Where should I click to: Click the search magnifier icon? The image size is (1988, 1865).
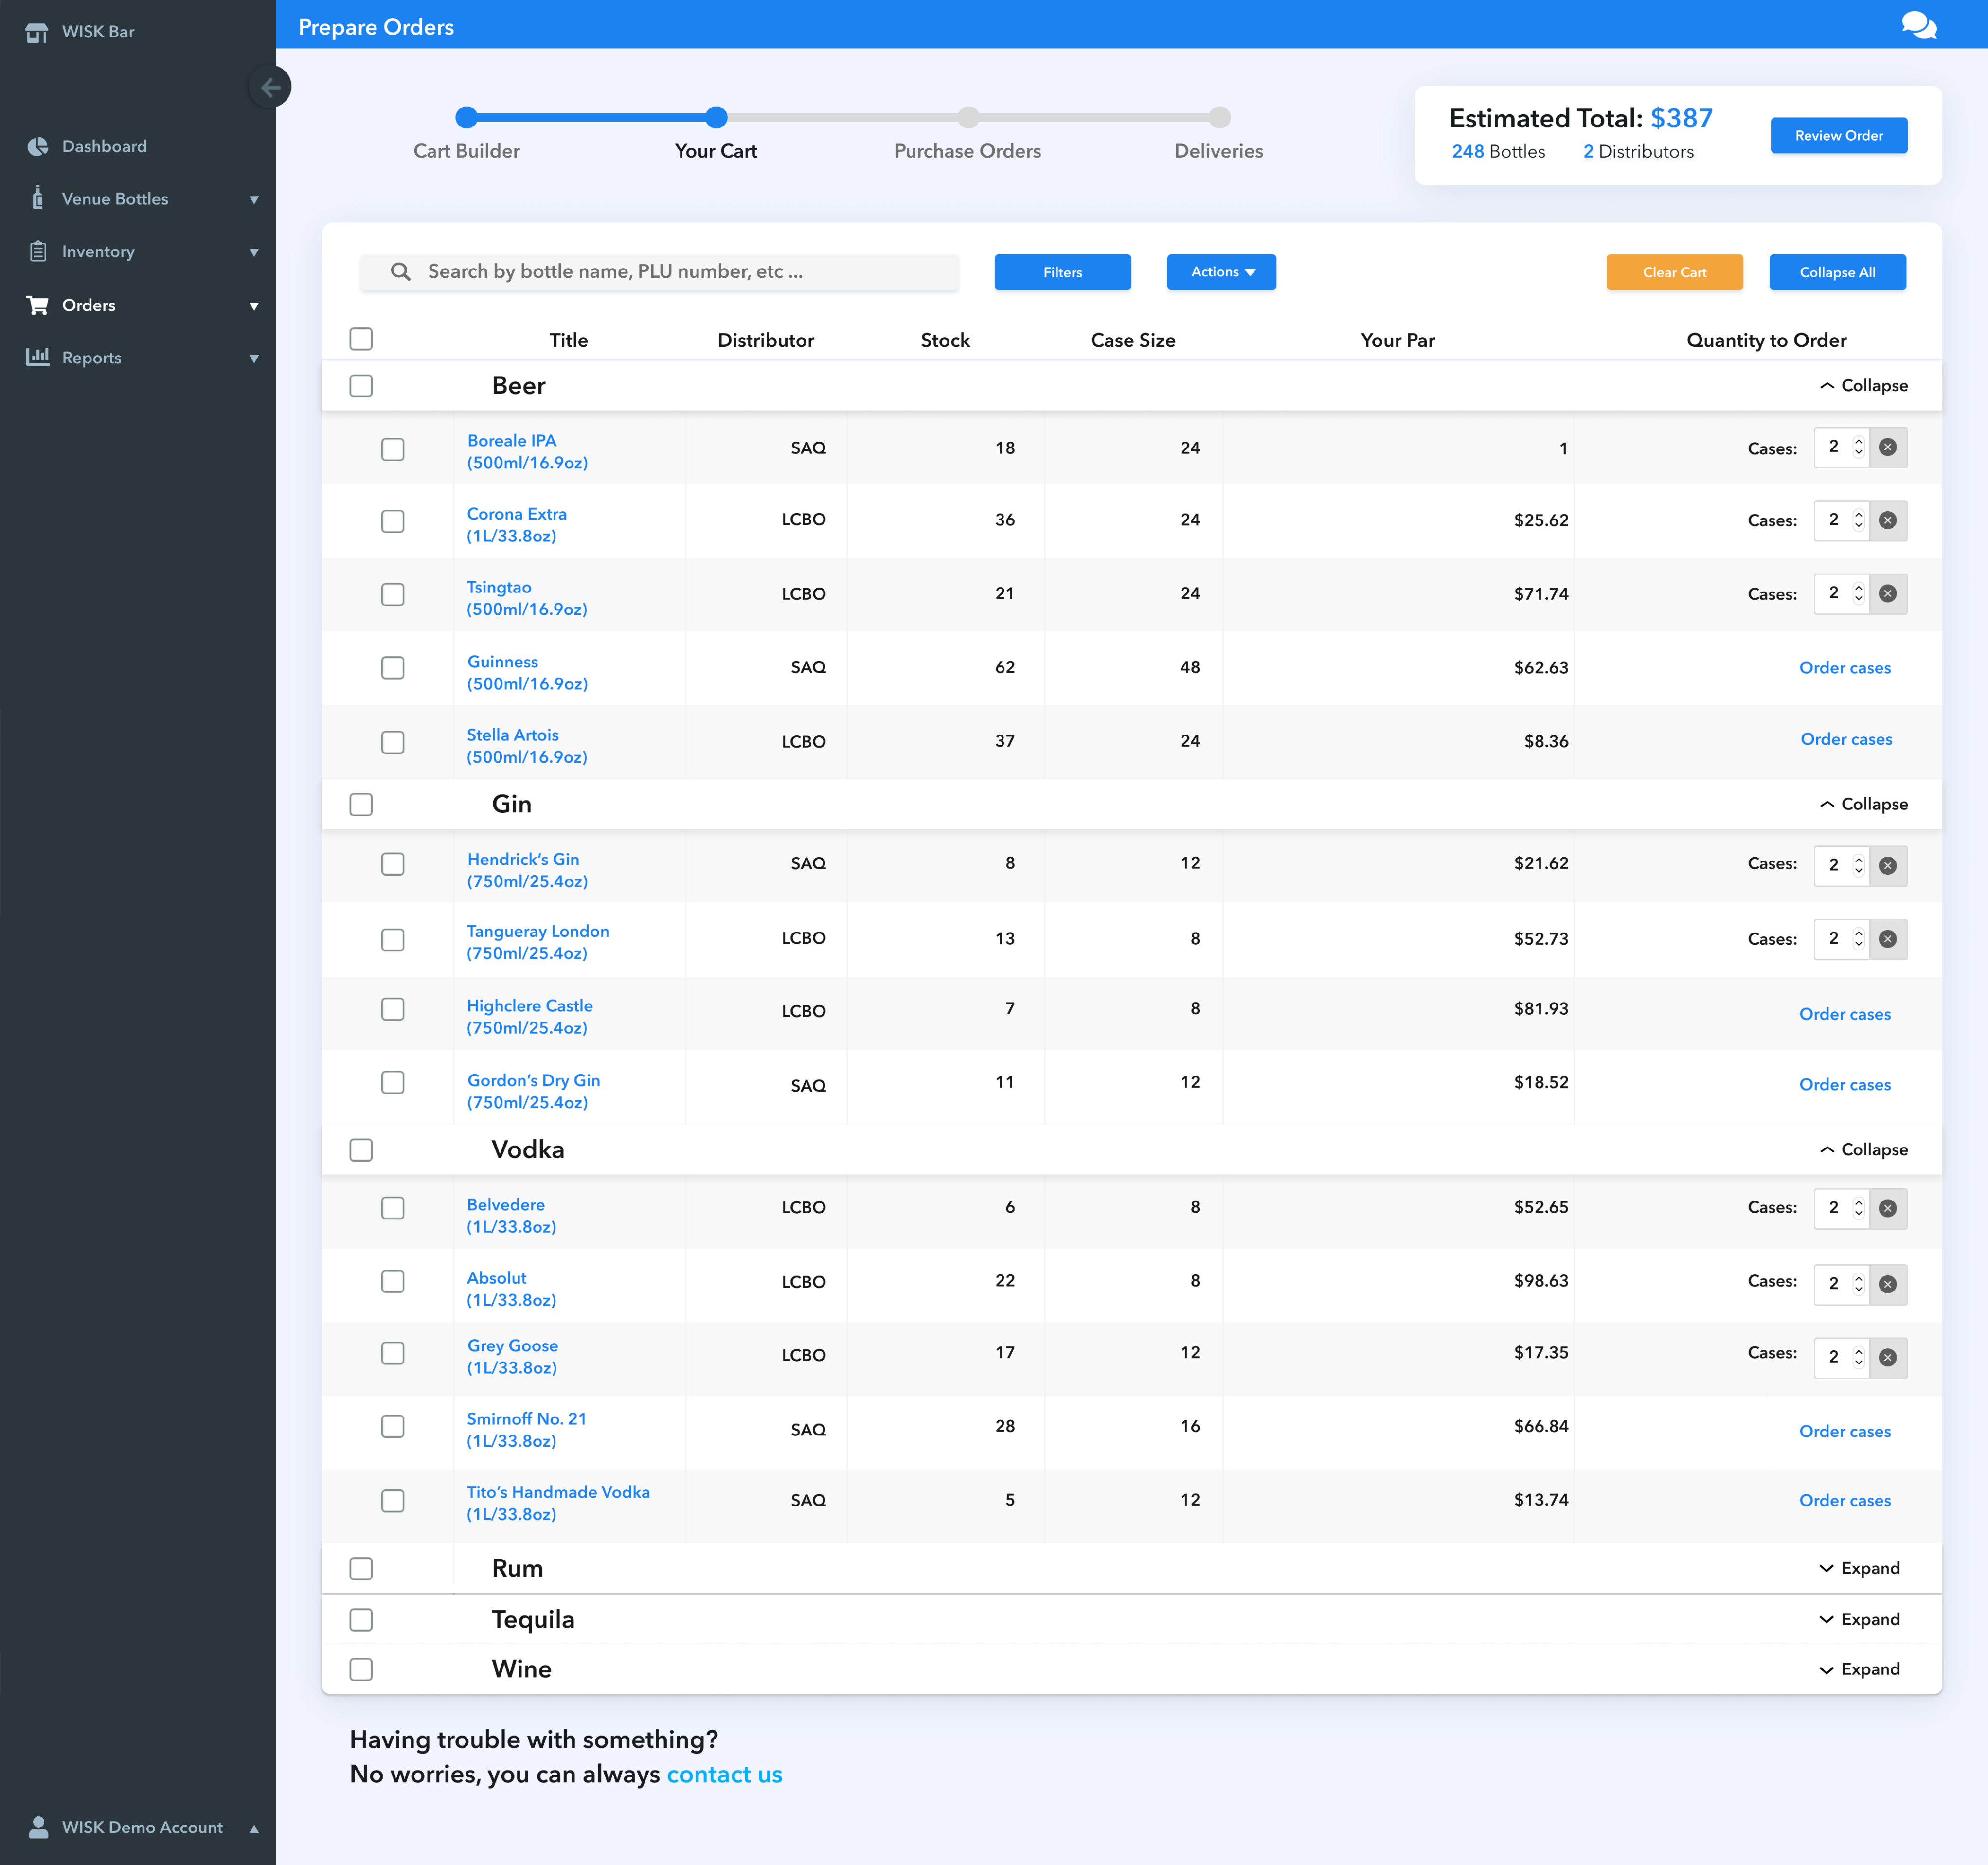point(401,272)
